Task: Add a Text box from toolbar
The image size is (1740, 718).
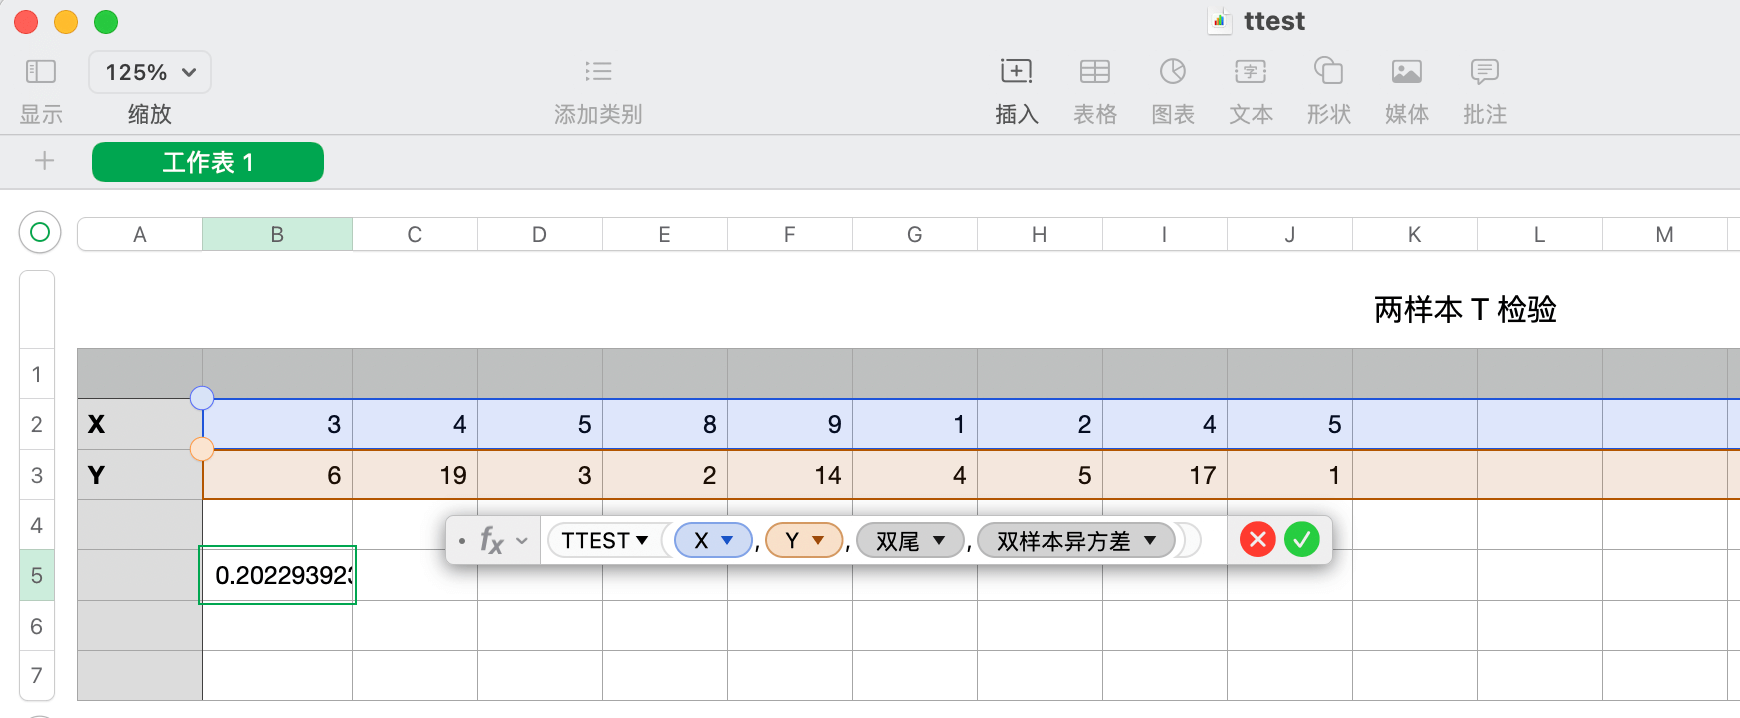Action: tap(1250, 72)
